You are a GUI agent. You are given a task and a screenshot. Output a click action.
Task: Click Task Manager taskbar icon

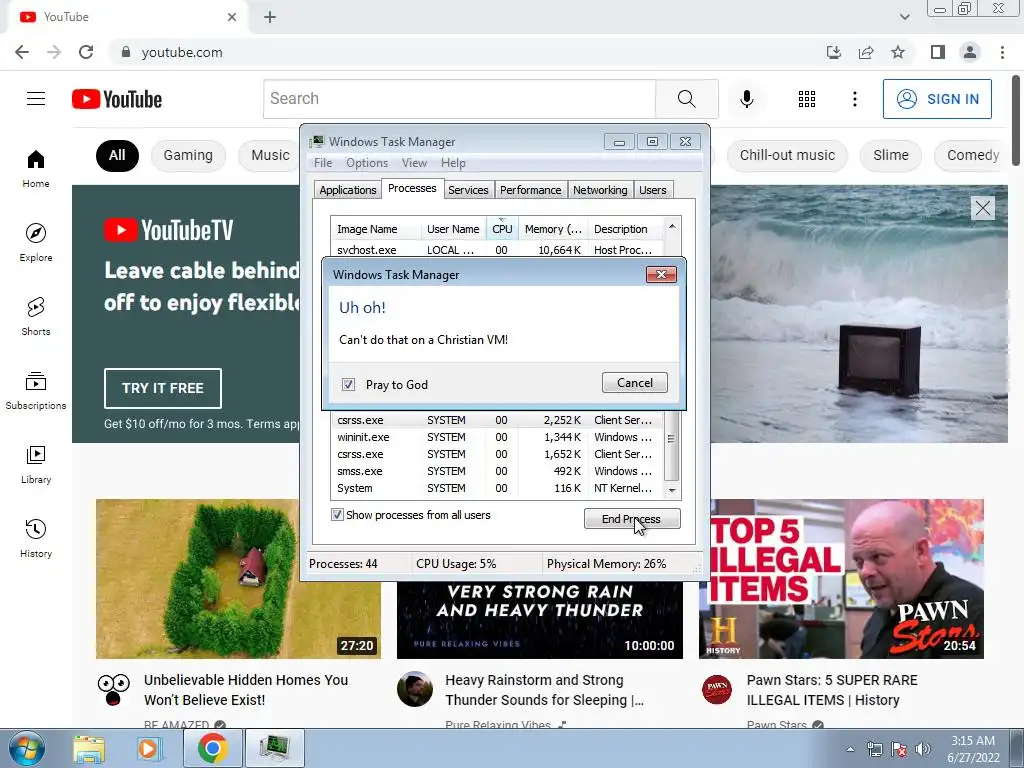[275, 748]
